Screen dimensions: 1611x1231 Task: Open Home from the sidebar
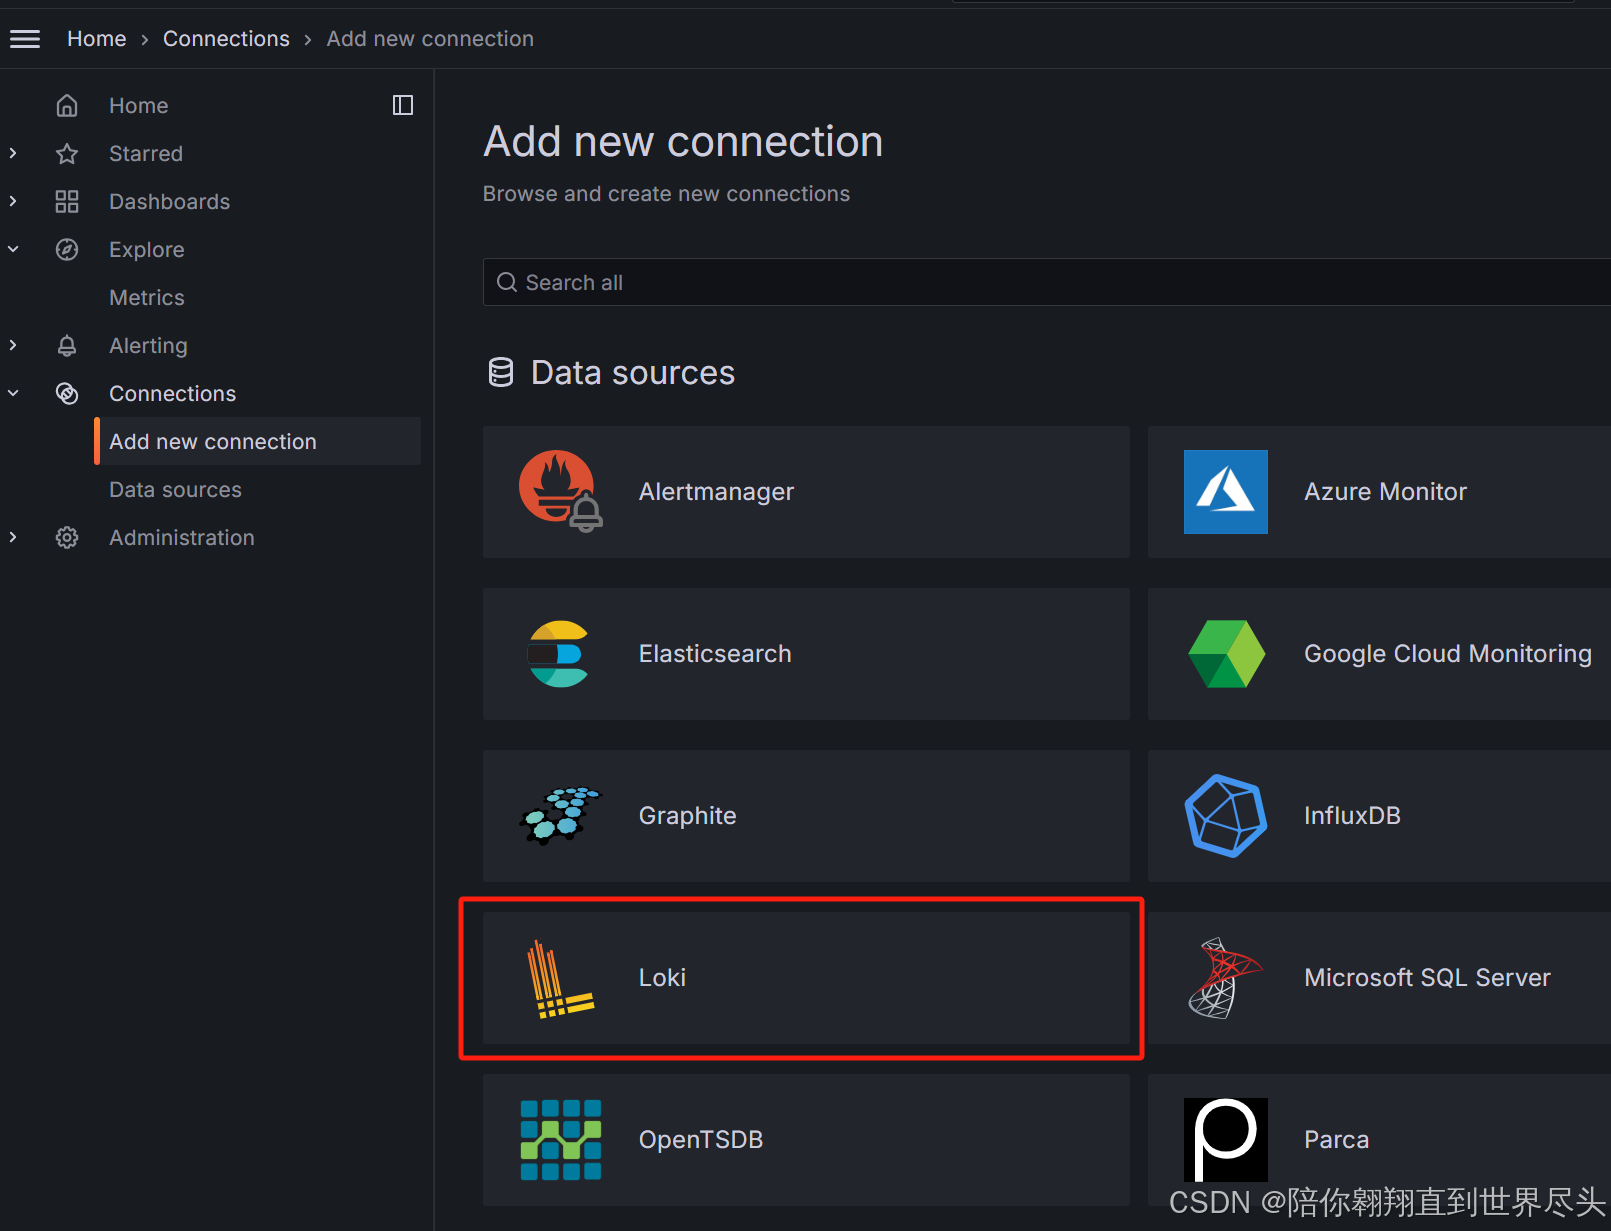pos(138,106)
